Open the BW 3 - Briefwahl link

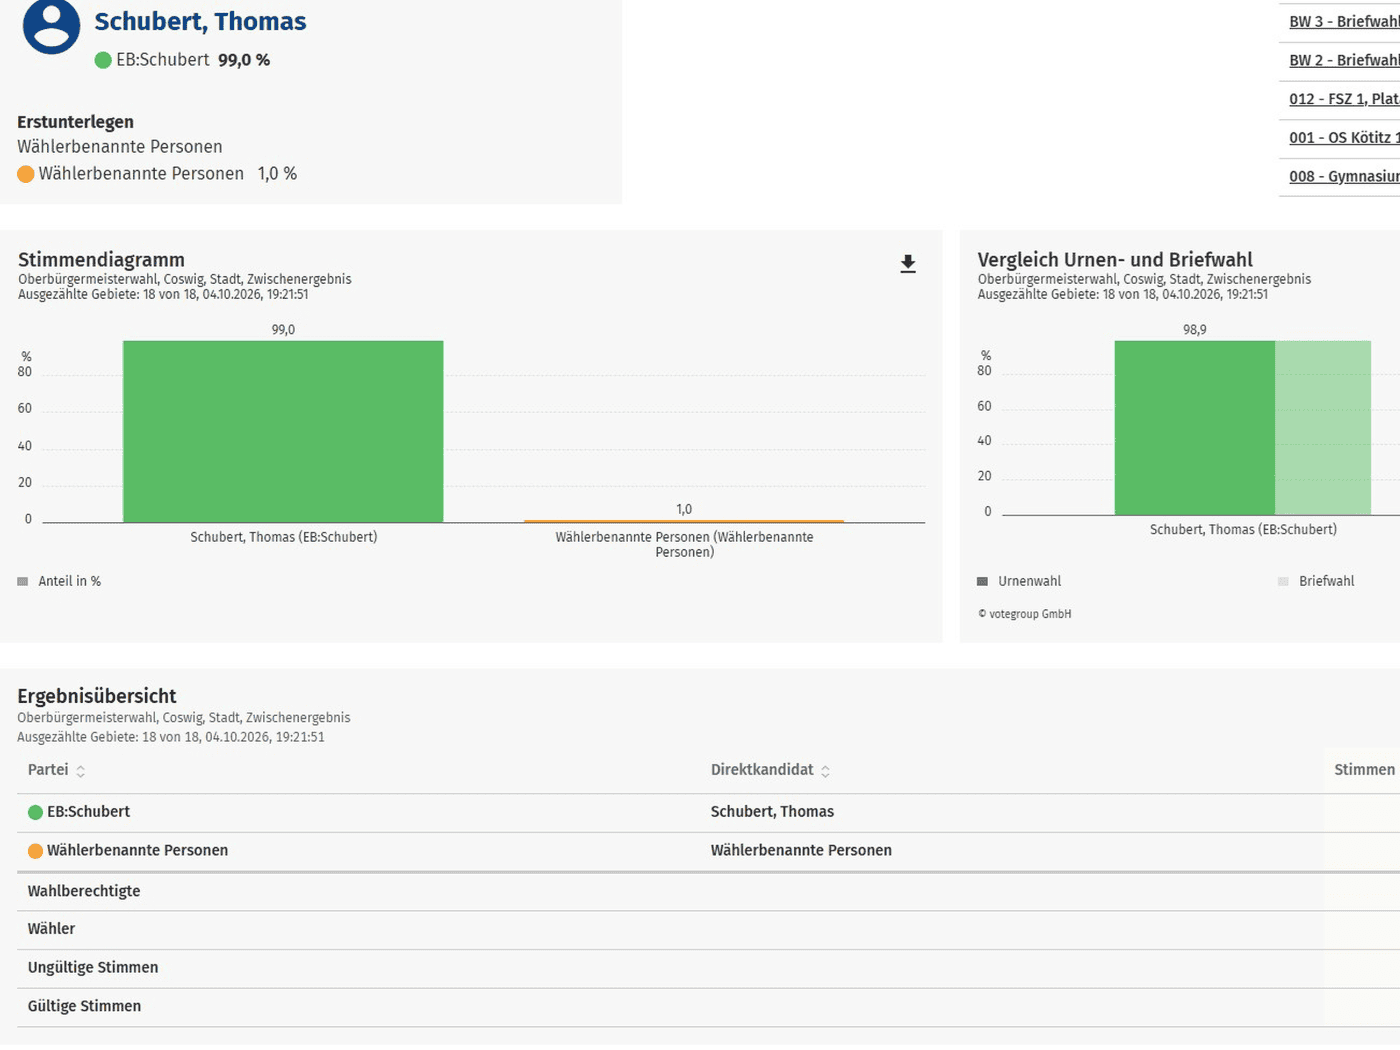(x=1344, y=21)
